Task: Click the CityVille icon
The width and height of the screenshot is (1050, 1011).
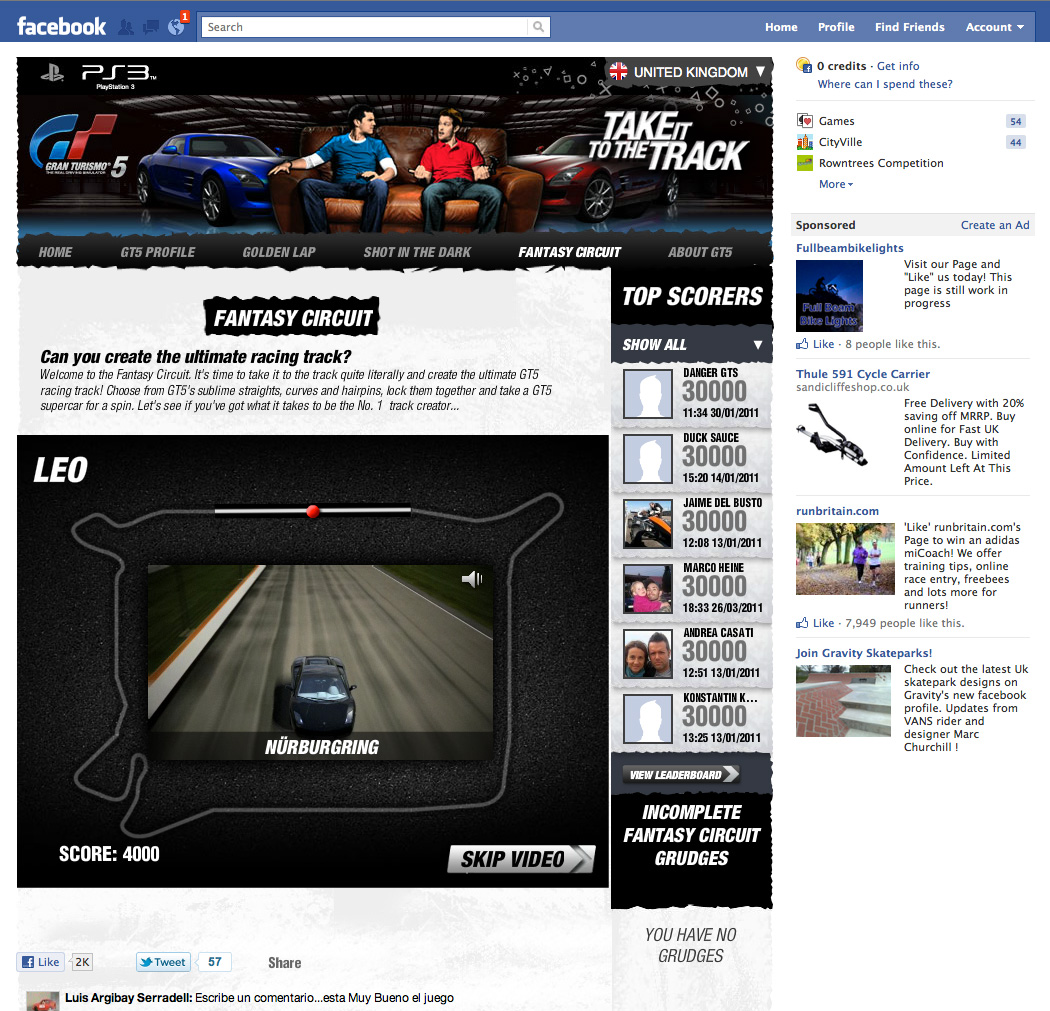Action: tap(804, 142)
